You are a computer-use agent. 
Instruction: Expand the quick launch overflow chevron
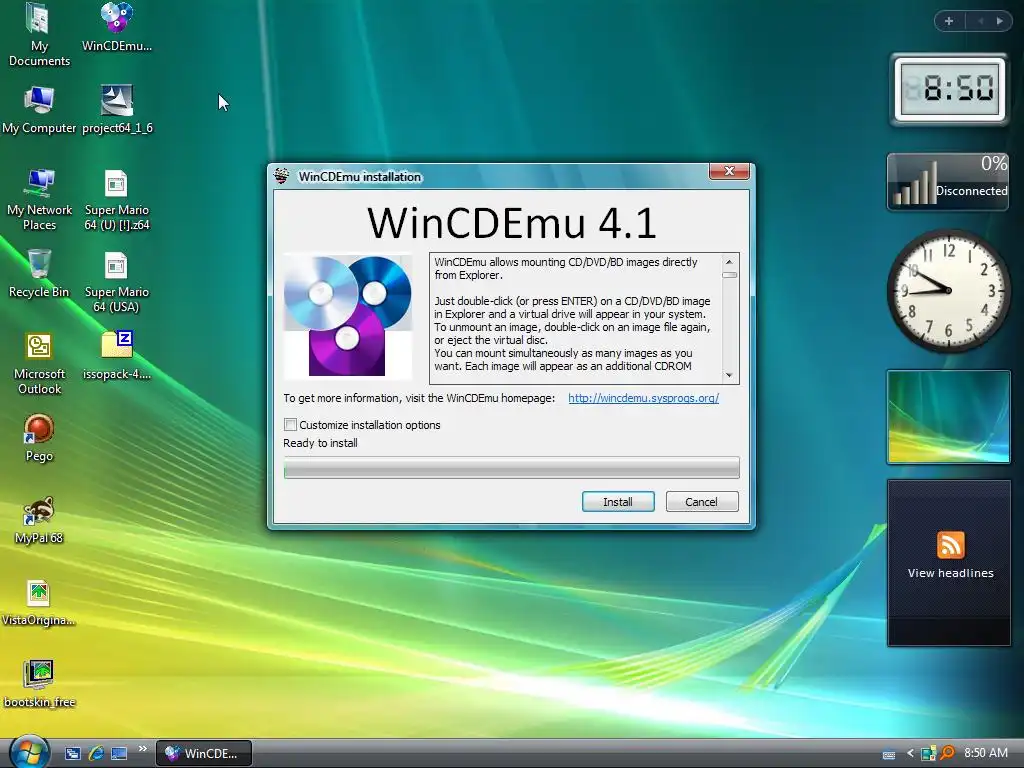[x=142, y=749]
